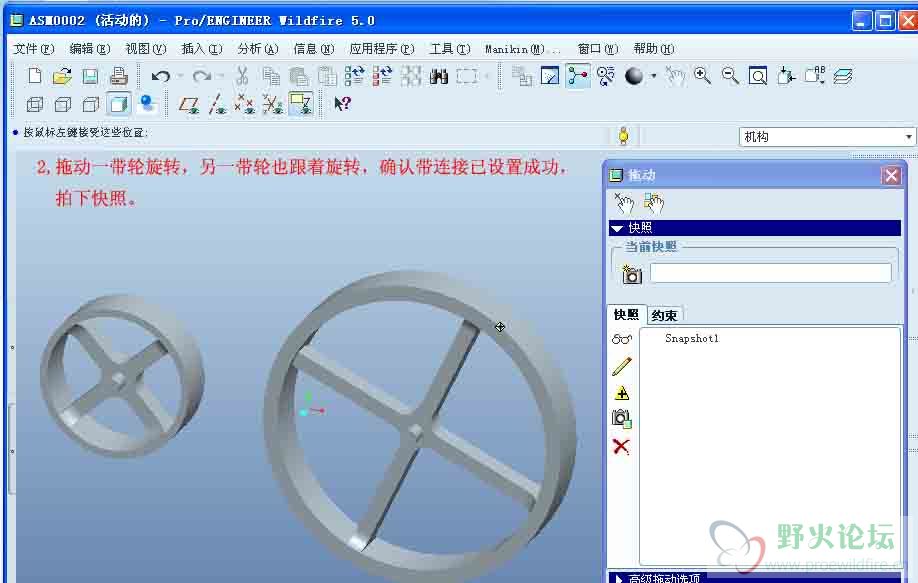Click the Redraw view icon
The width and height of the screenshot is (918, 583).
pos(550,76)
